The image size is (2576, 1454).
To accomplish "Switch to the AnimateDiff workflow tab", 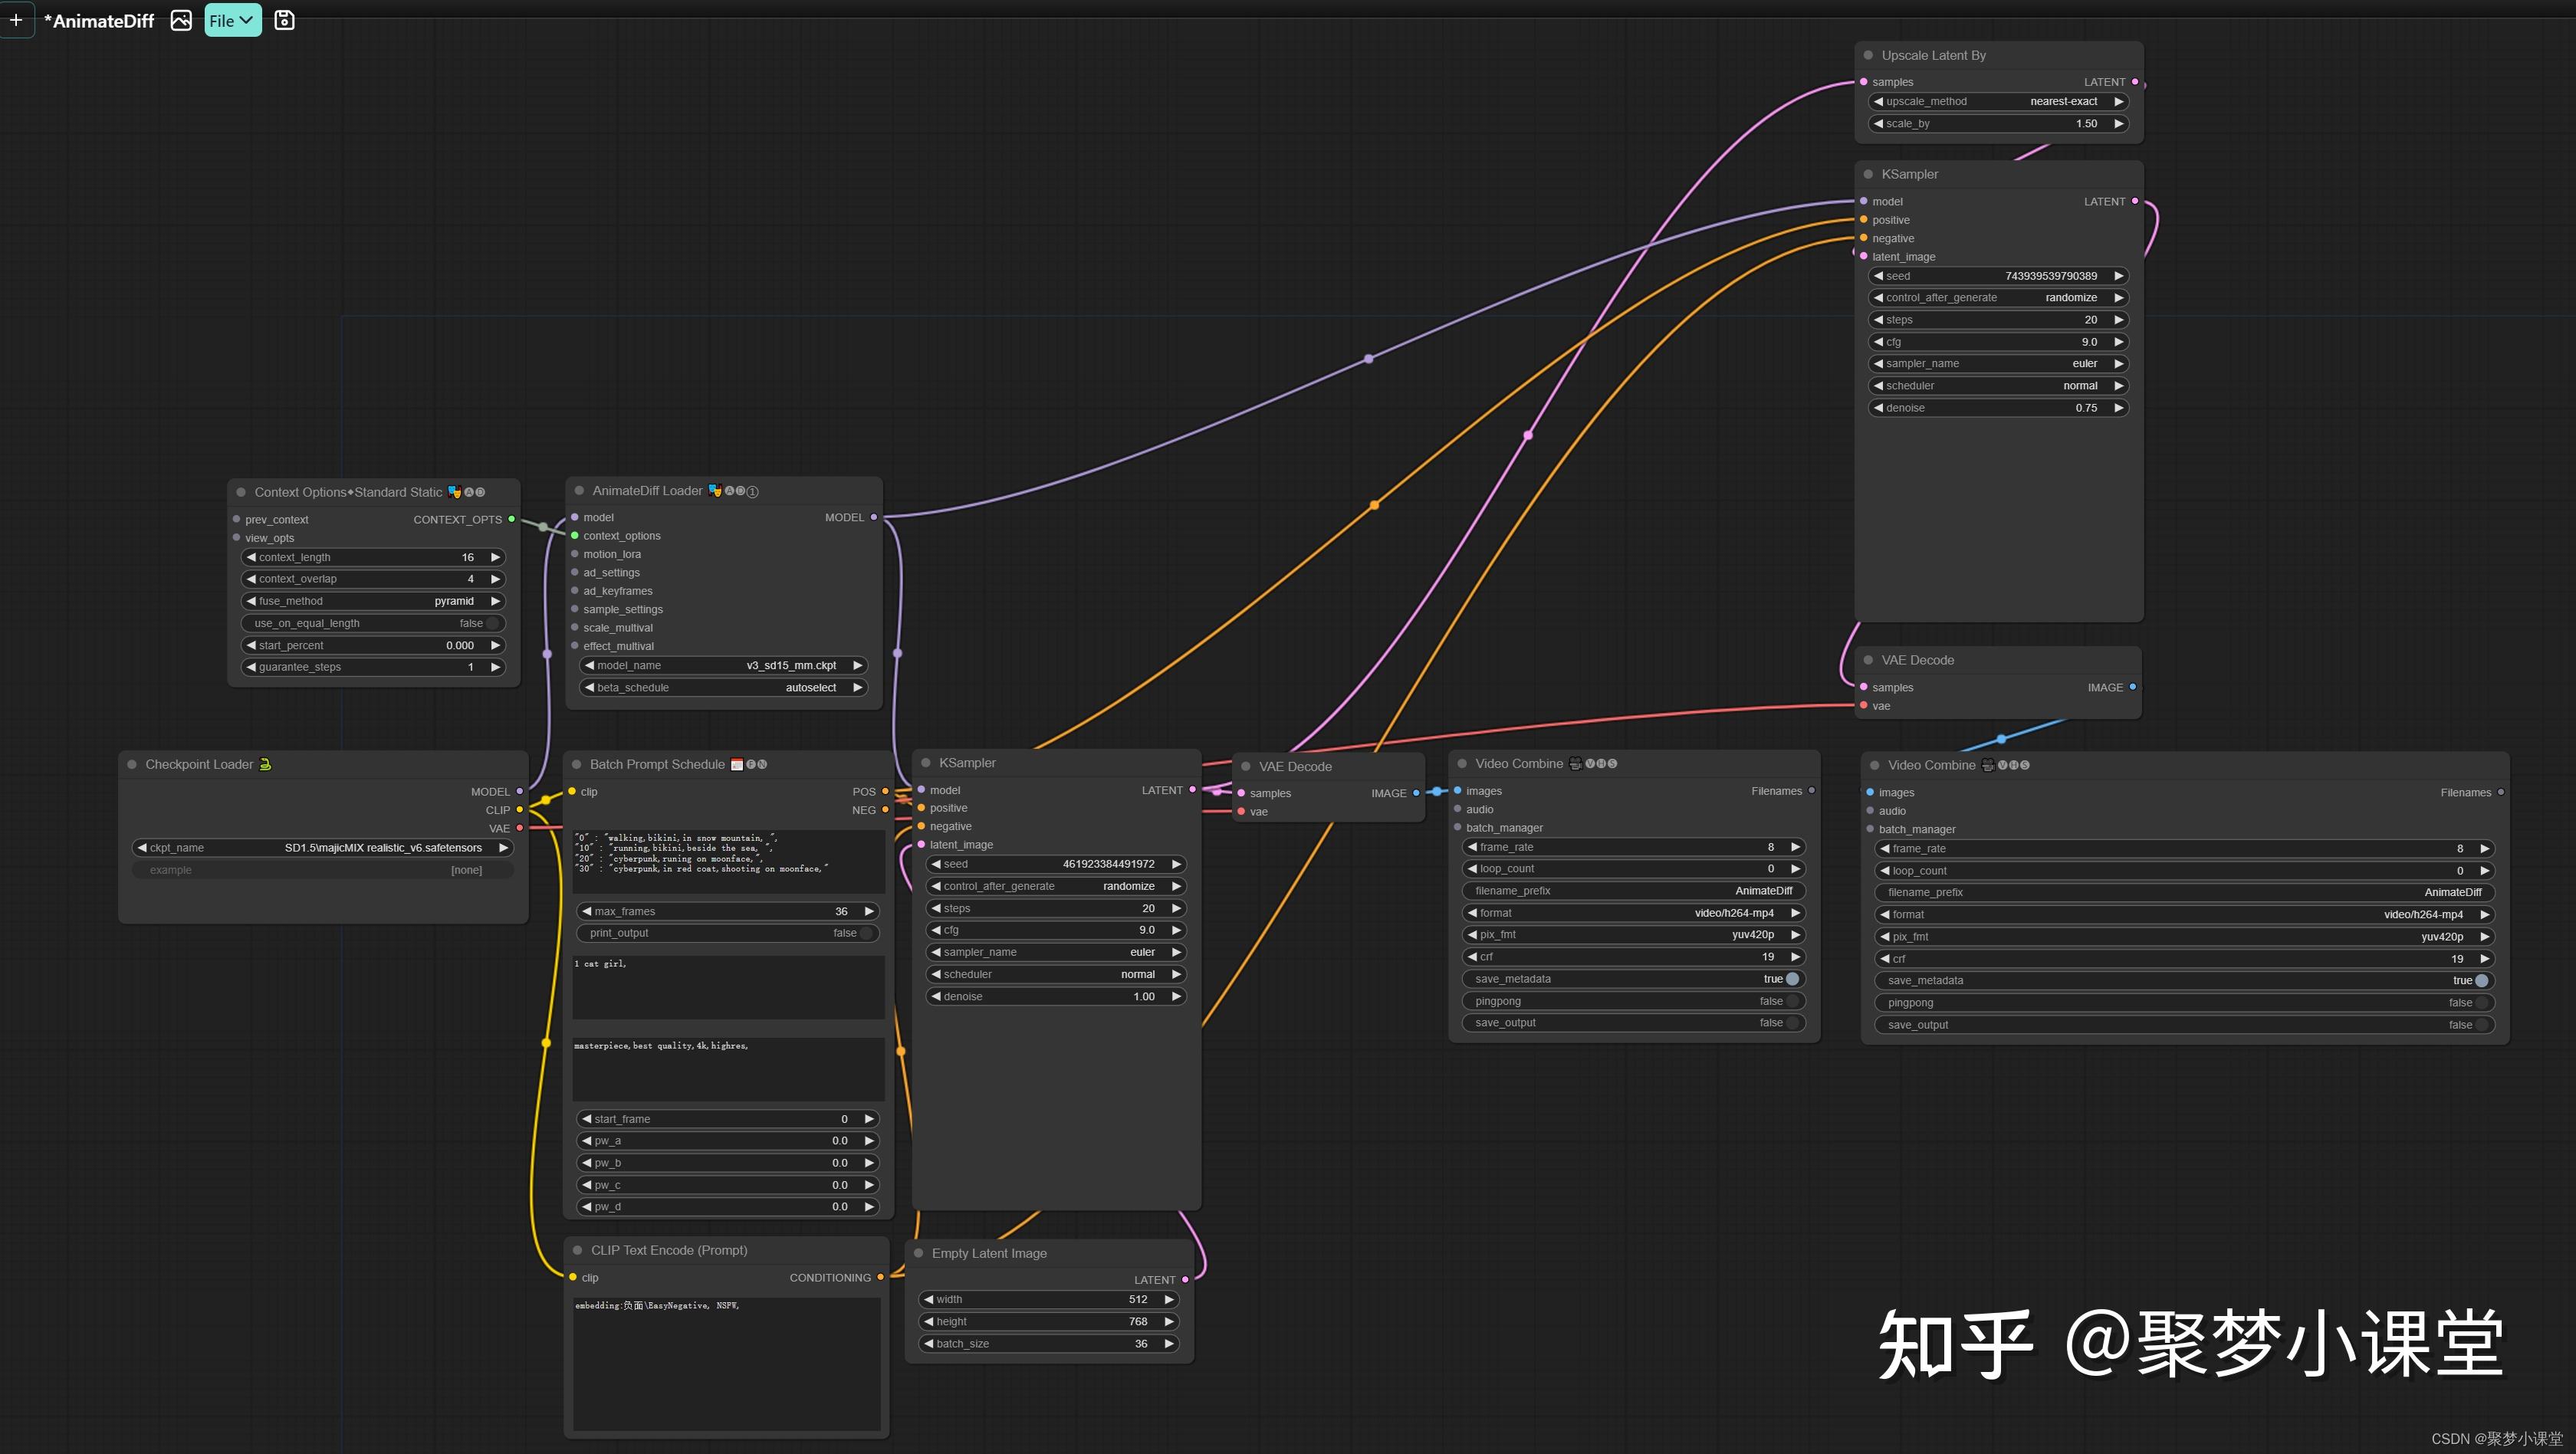I will (x=99, y=20).
